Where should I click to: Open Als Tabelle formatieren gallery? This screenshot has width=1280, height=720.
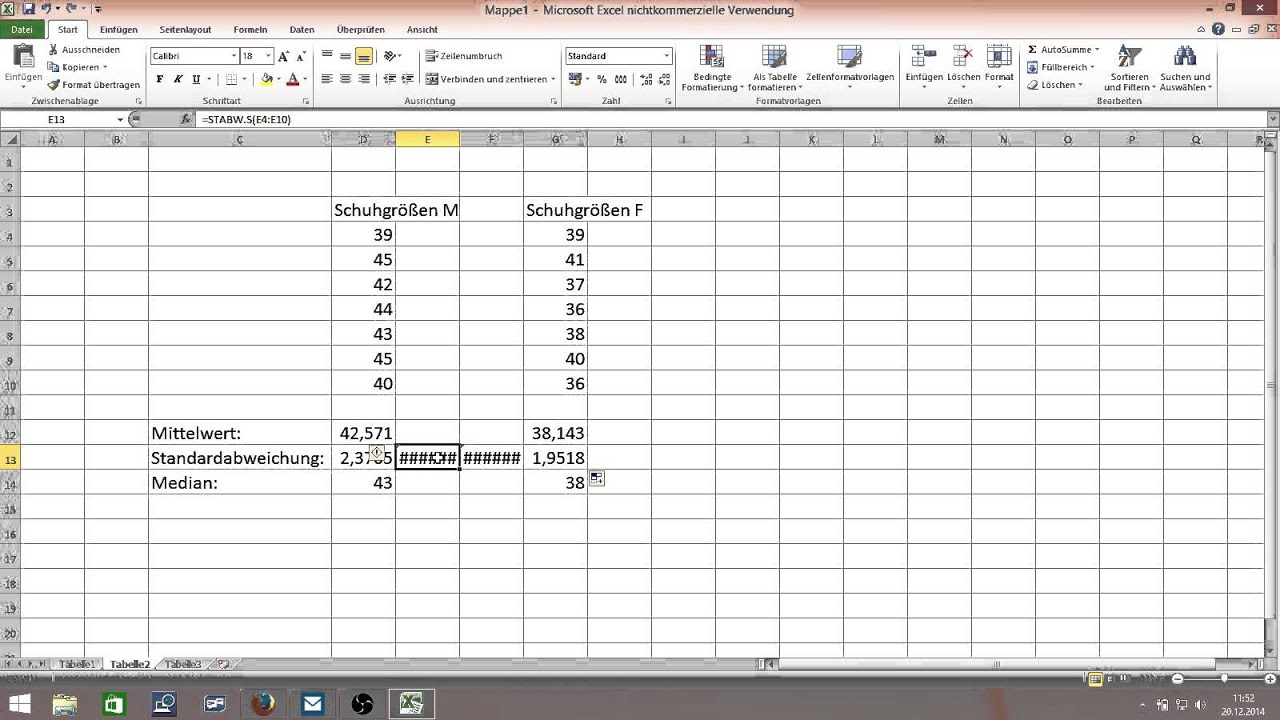[x=775, y=68]
